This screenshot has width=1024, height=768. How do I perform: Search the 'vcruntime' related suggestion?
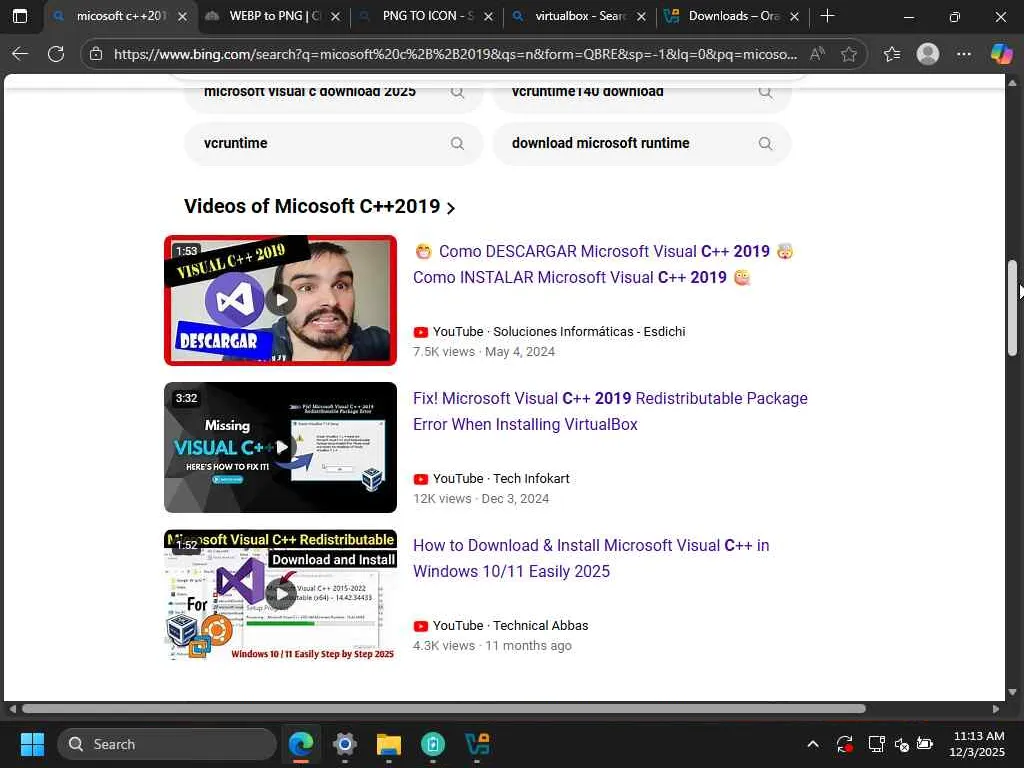click(x=334, y=143)
